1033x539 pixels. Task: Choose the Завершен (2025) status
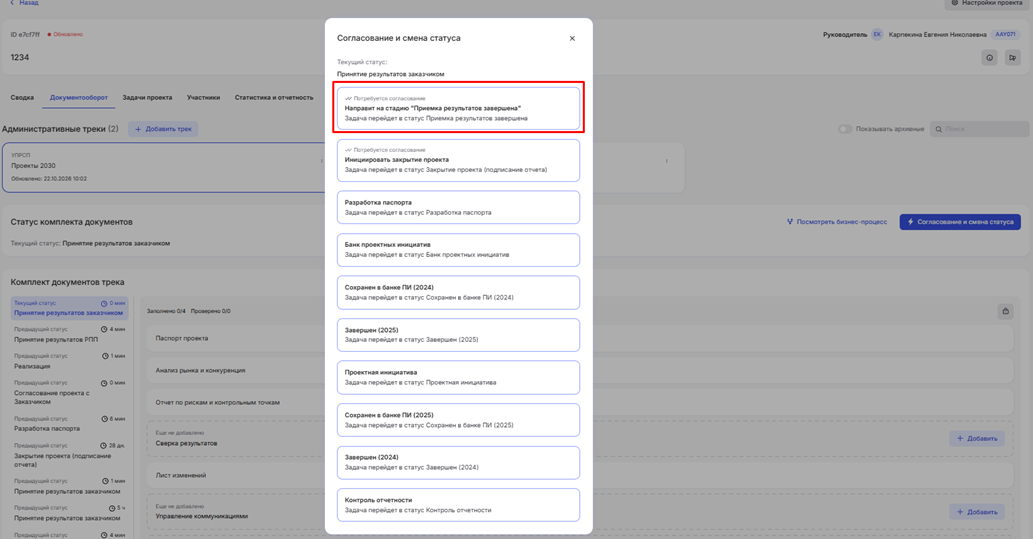point(459,335)
